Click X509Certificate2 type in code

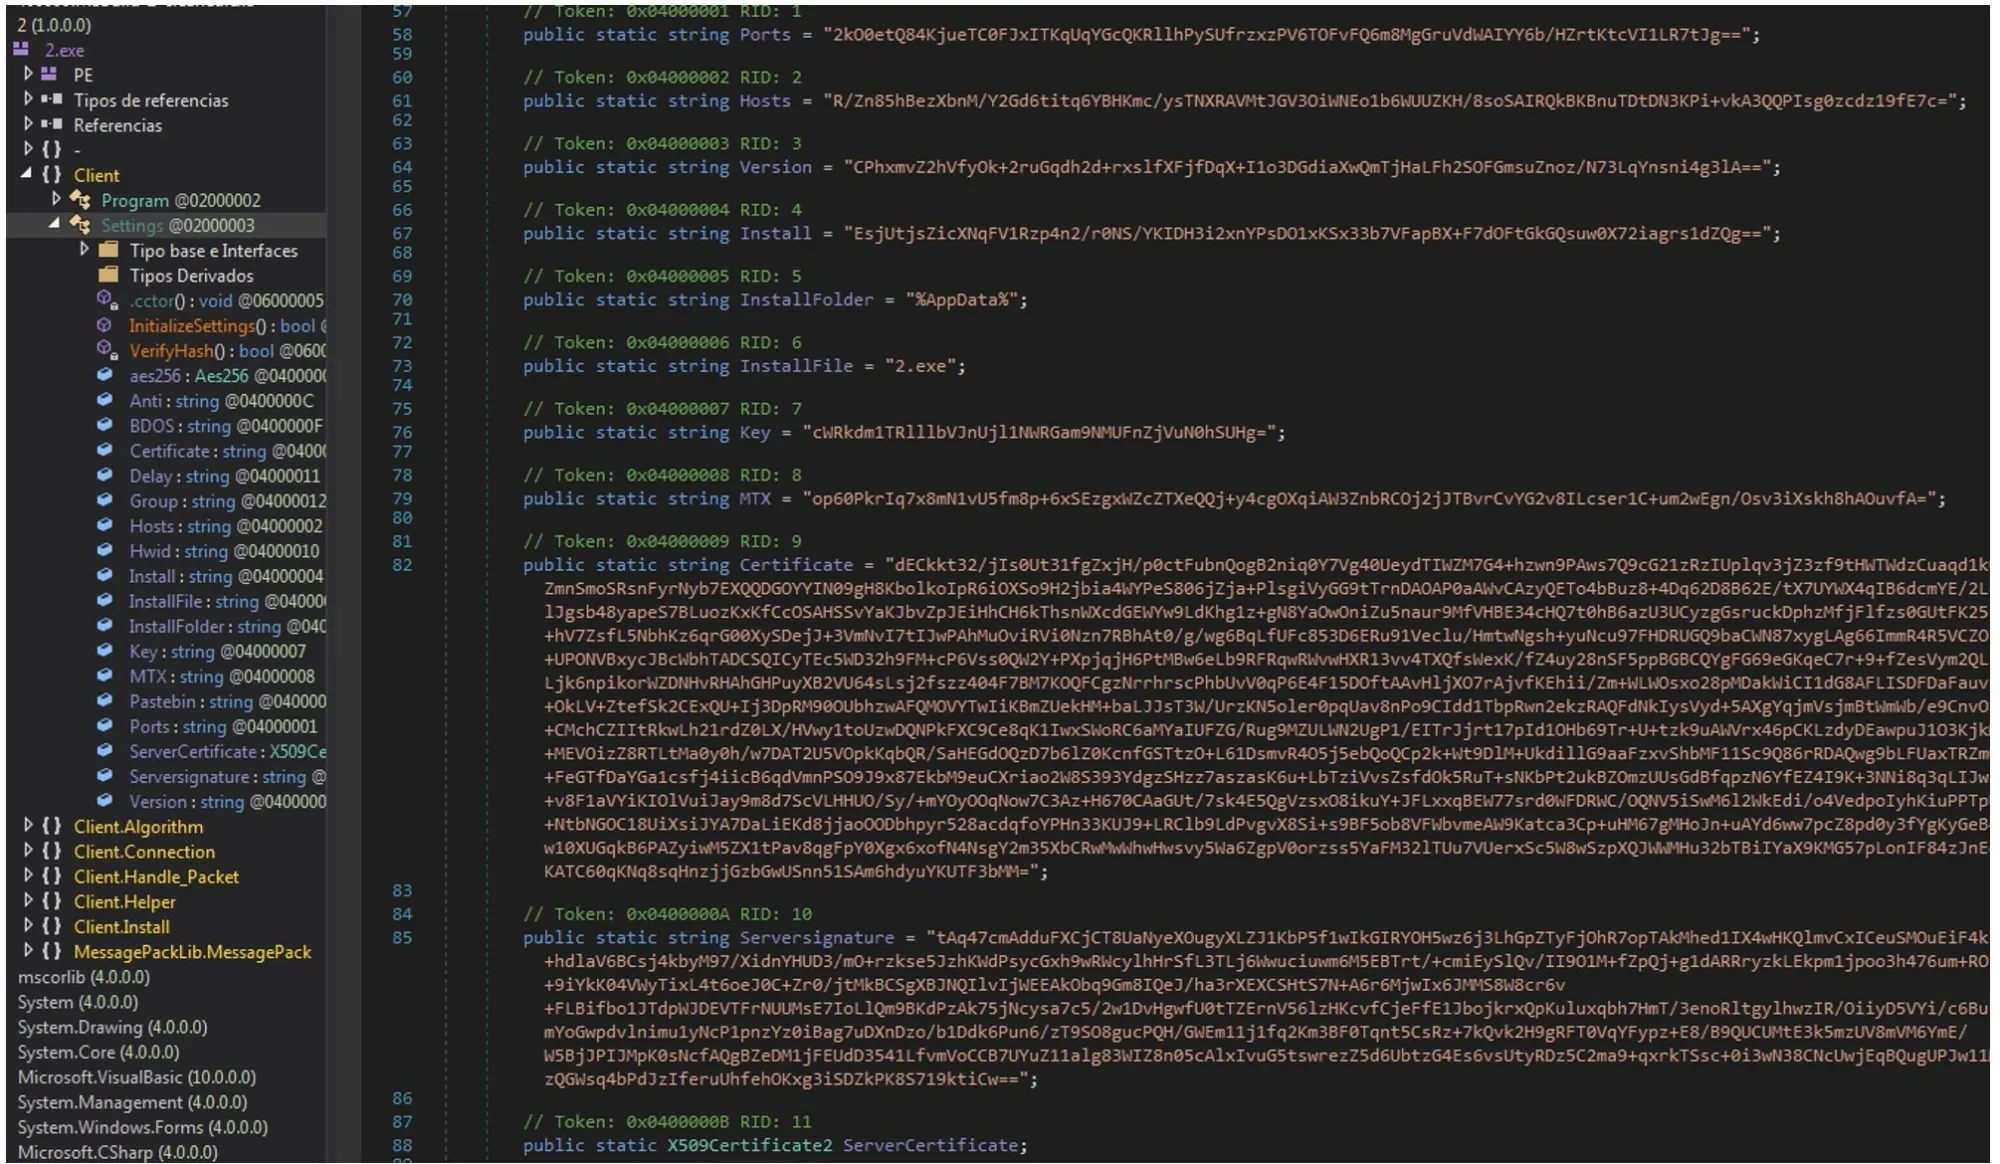749,1145
